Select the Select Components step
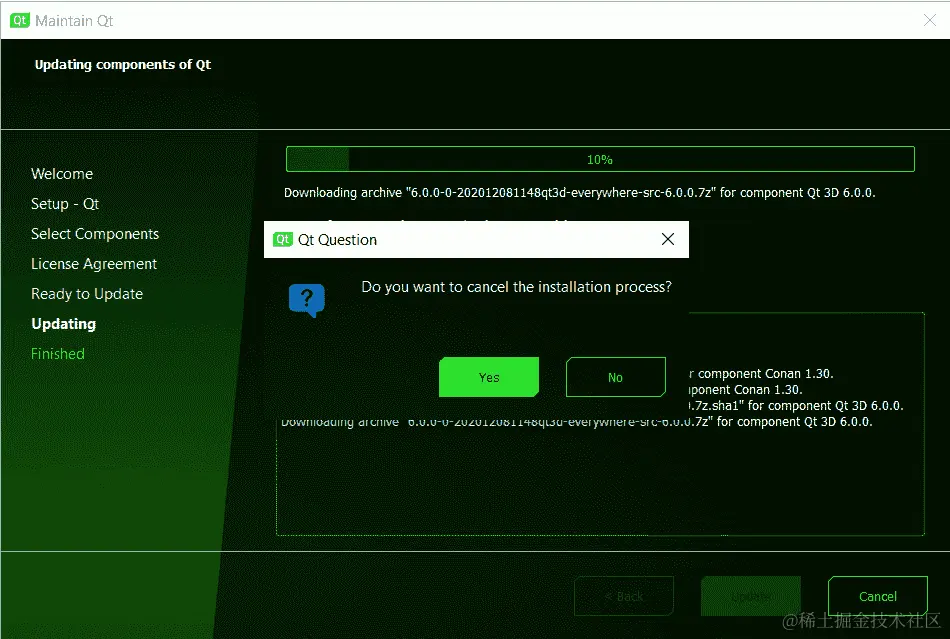This screenshot has width=950, height=639. pos(95,234)
